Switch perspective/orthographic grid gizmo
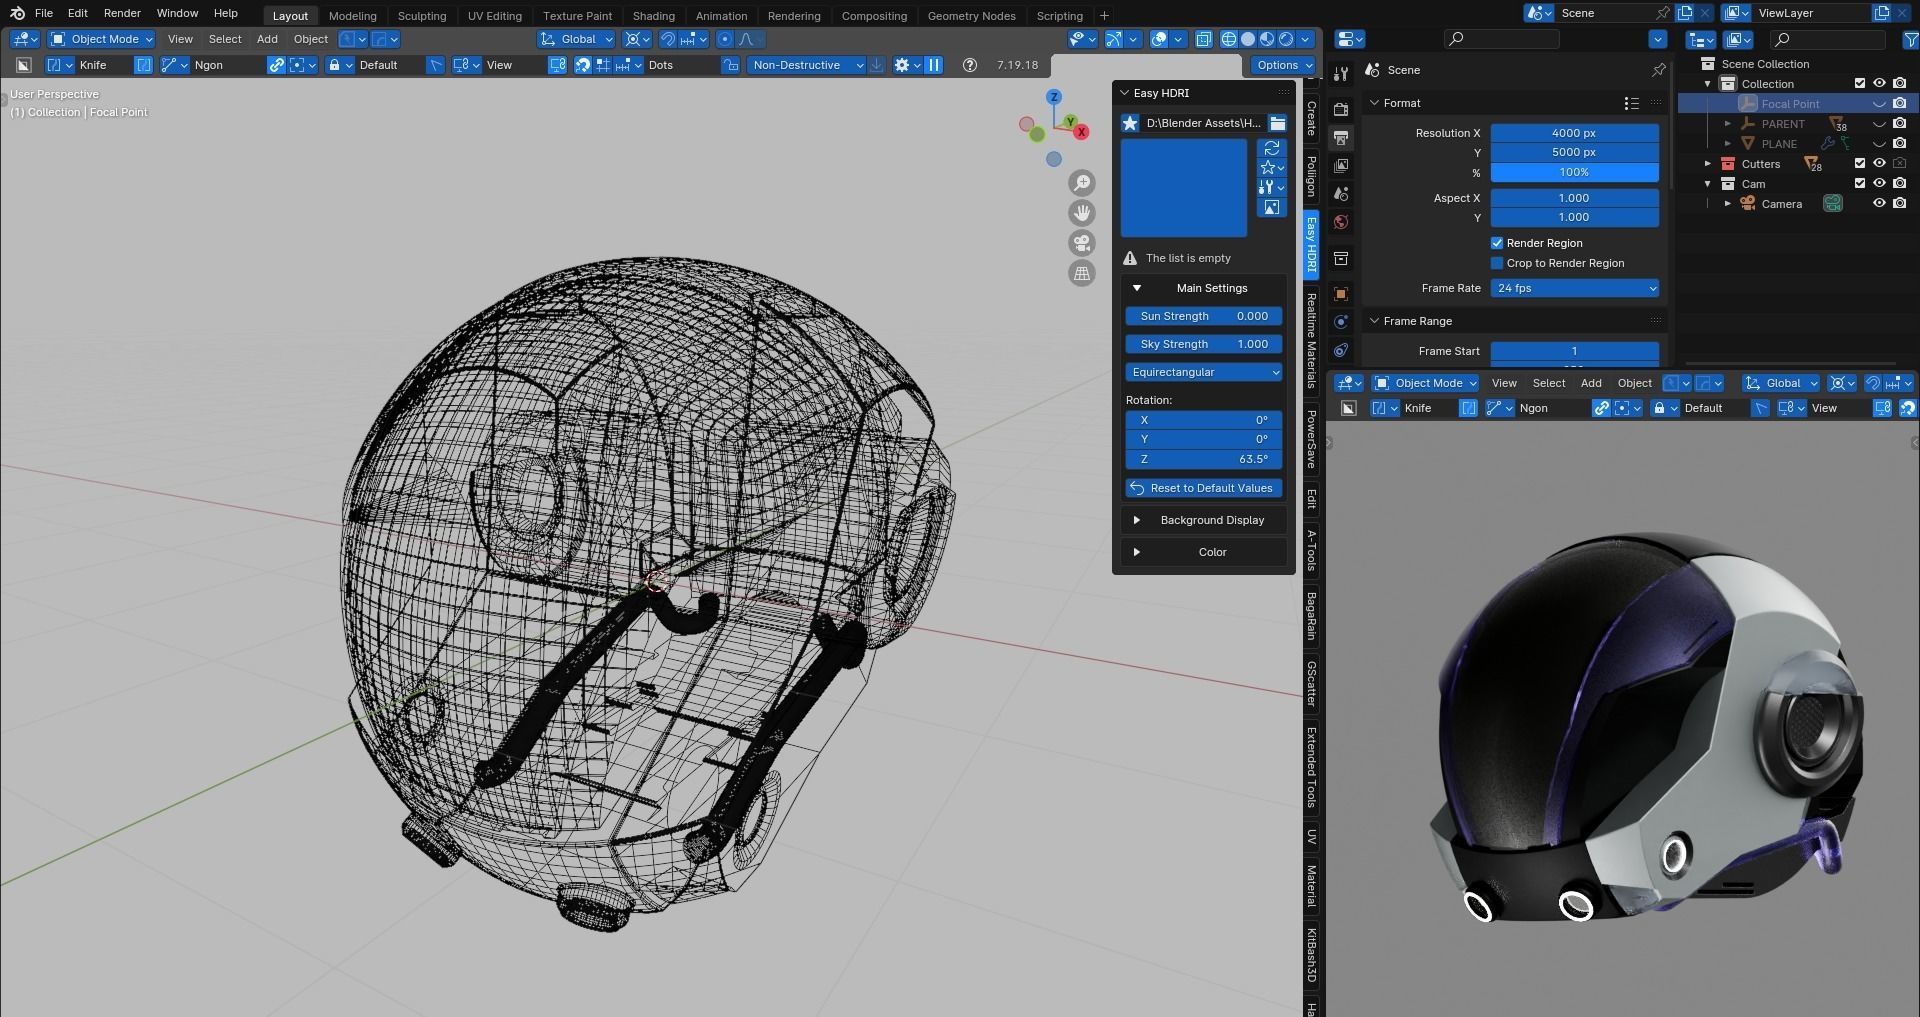 (1081, 273)
